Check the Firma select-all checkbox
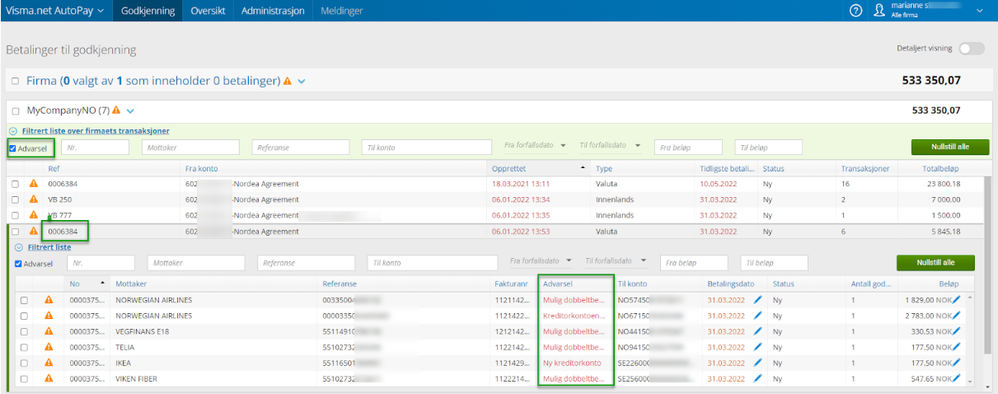This screenshot has height=394, width=998. click(x=15, y=81)
